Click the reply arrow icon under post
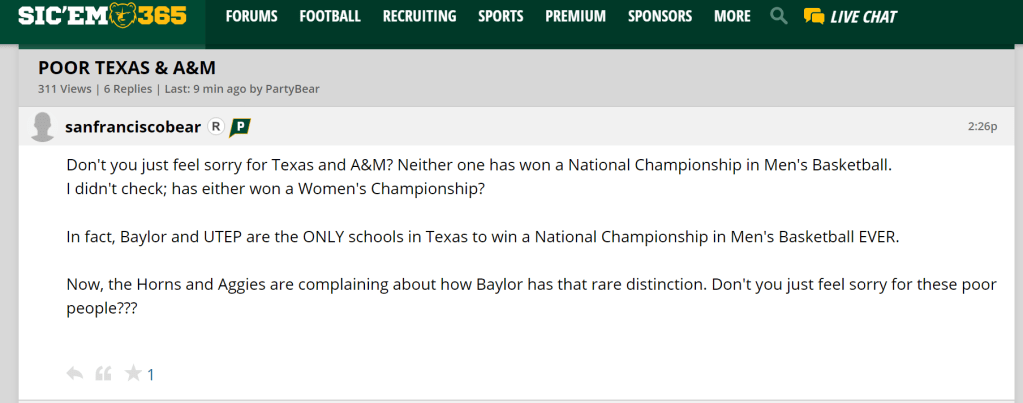Viewport: 1023px width, 403px height. [74, 373]
